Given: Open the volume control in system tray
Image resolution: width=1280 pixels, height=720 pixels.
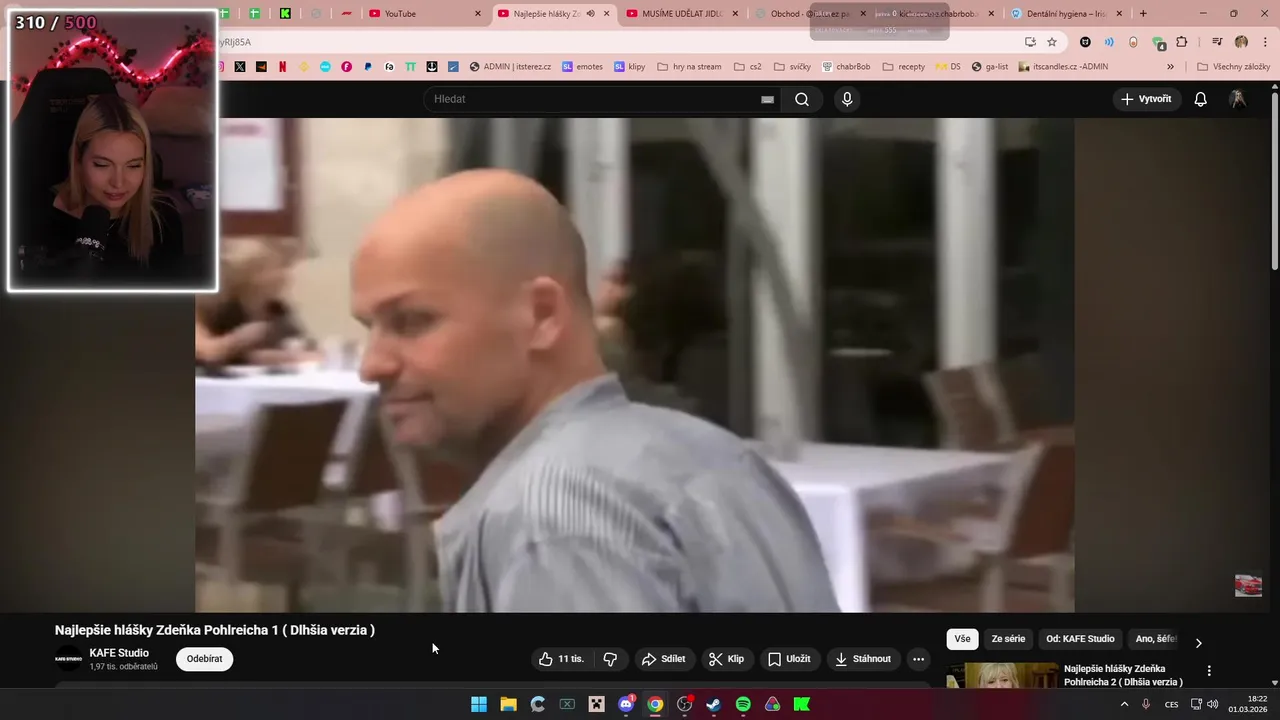Looking at the screenshot, I should click(x=1212, y=704).
